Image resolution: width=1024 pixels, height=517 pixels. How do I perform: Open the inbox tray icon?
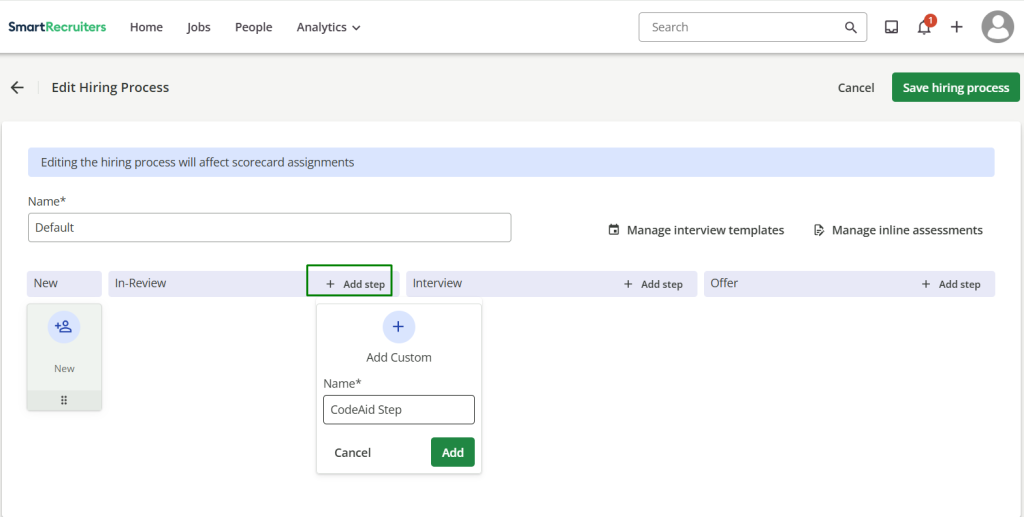point(891,27)
